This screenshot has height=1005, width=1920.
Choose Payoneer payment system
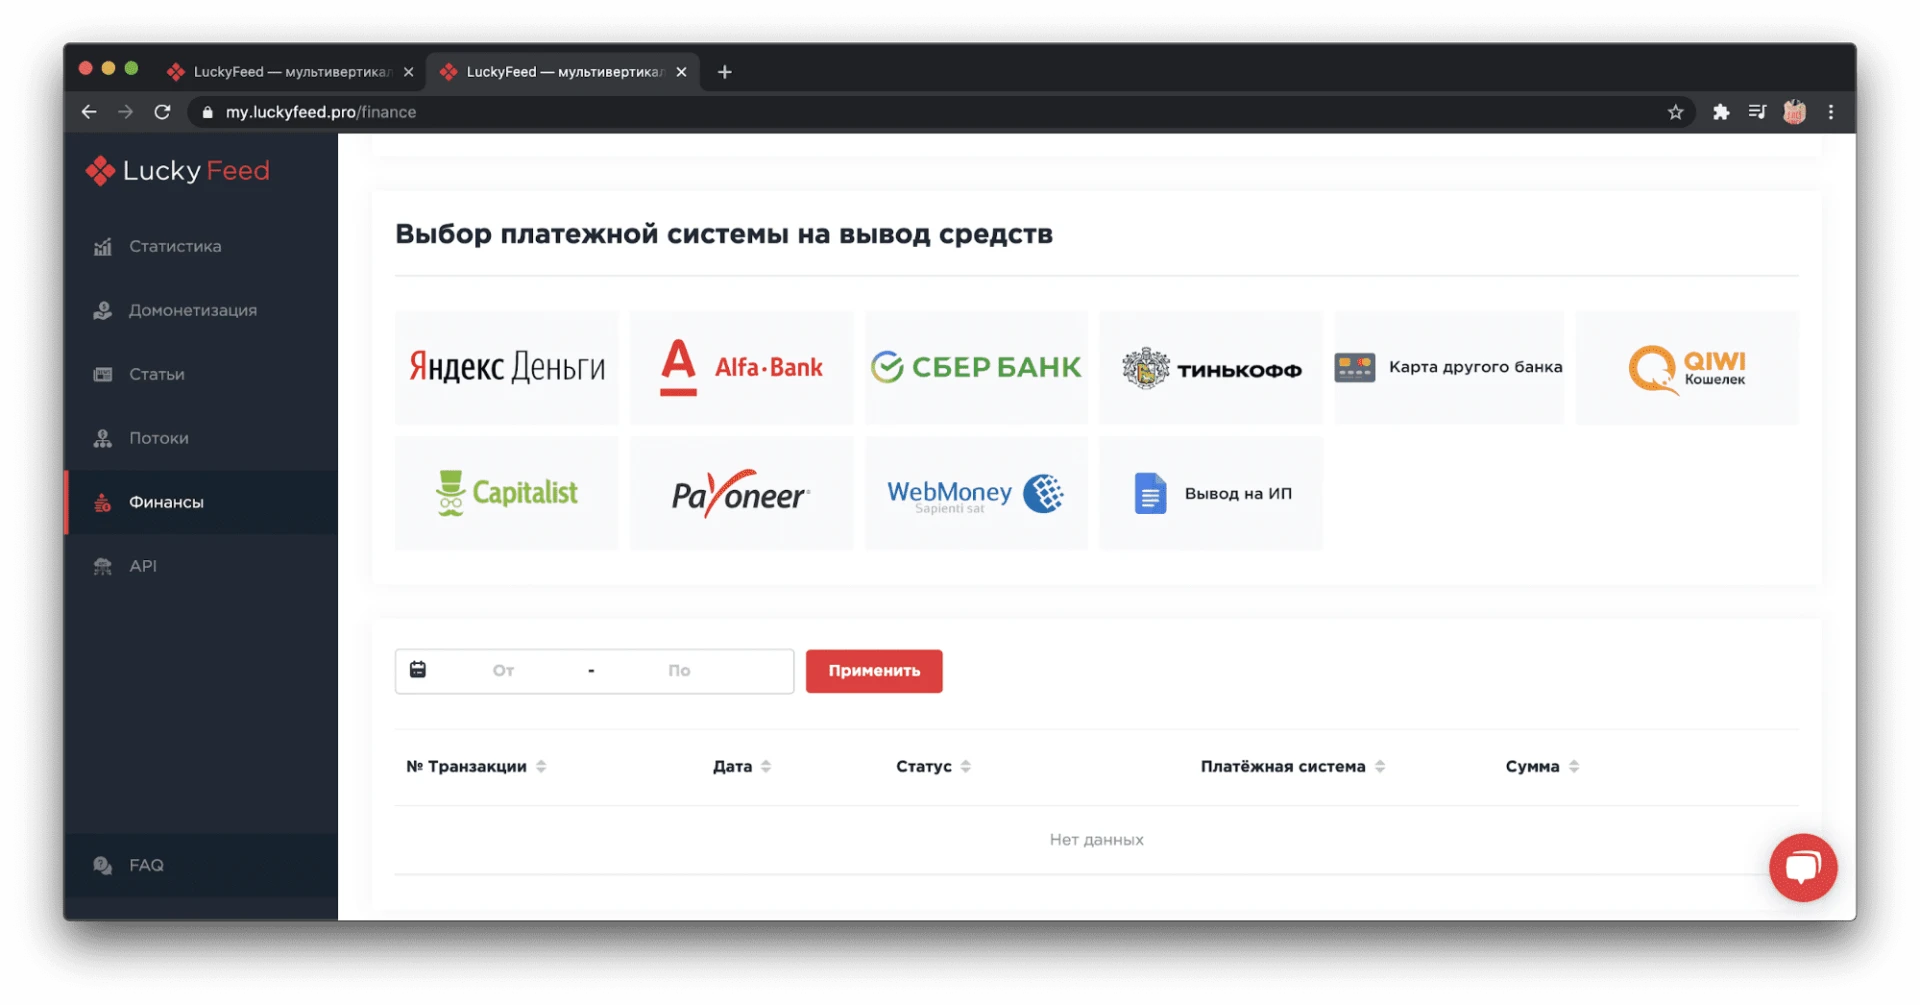click(742, 493)
